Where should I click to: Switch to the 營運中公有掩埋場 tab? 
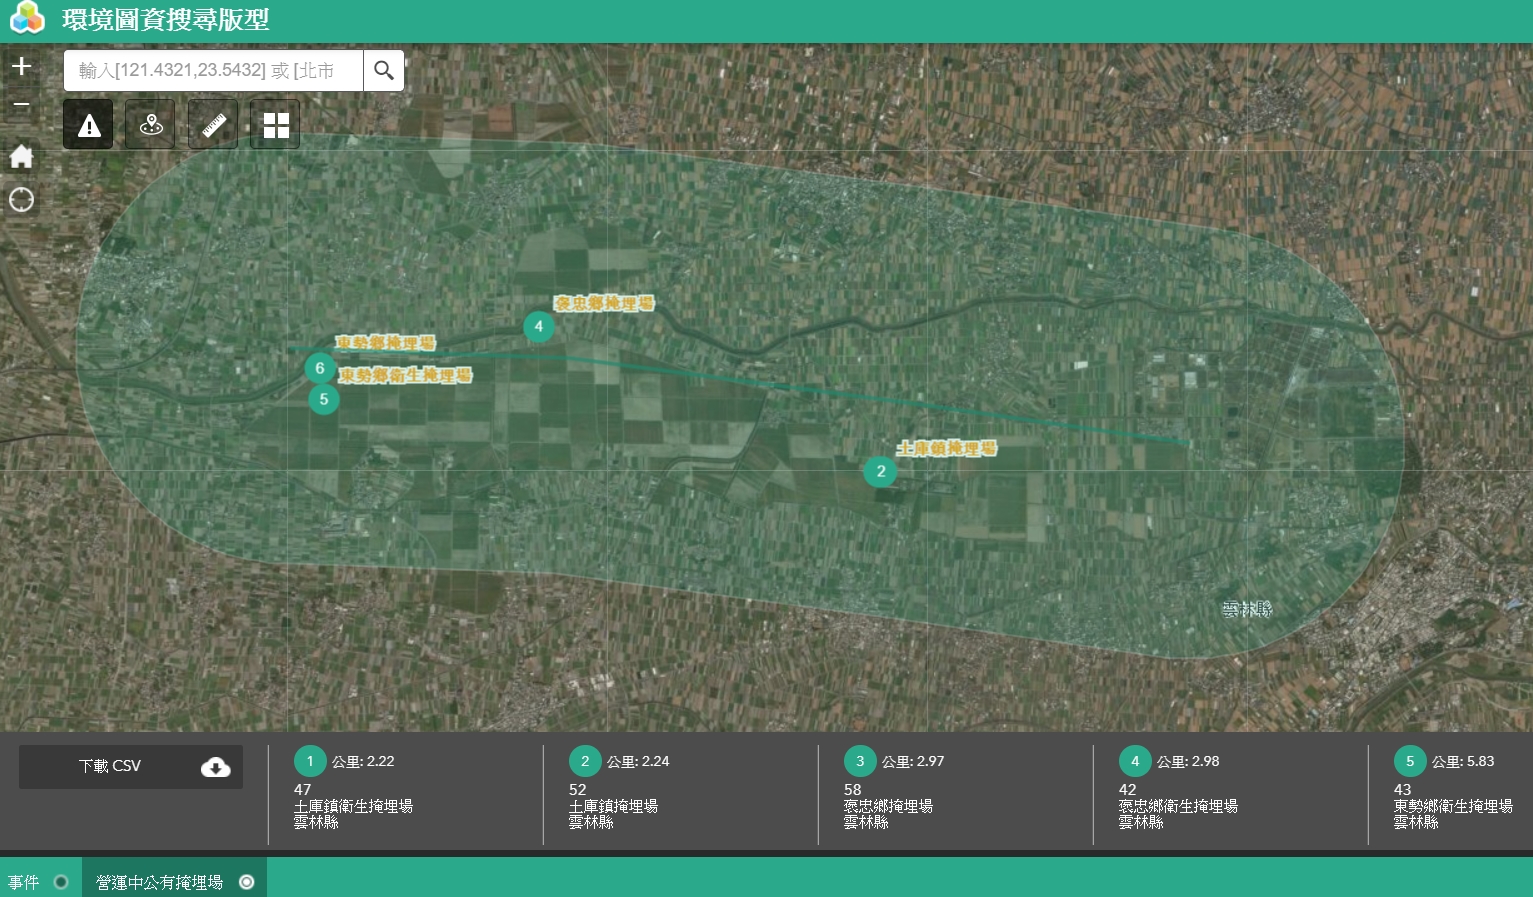159,882
